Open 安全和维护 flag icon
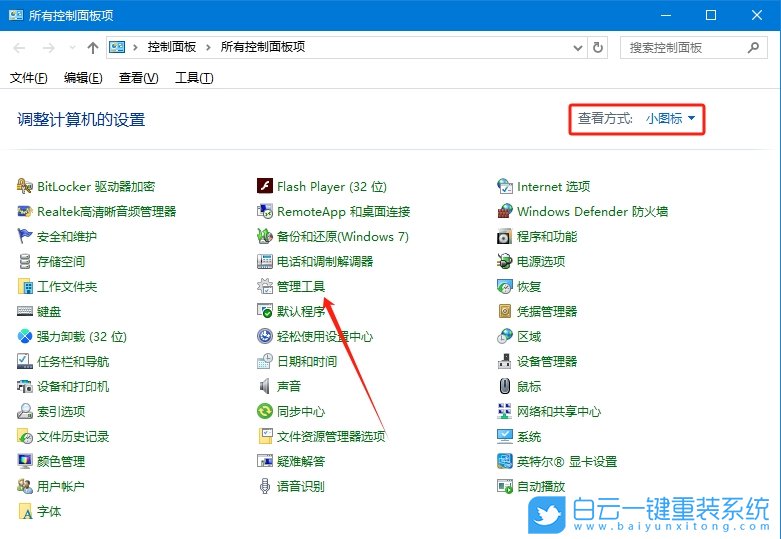The image size is (781, 539). coord(24,236)
